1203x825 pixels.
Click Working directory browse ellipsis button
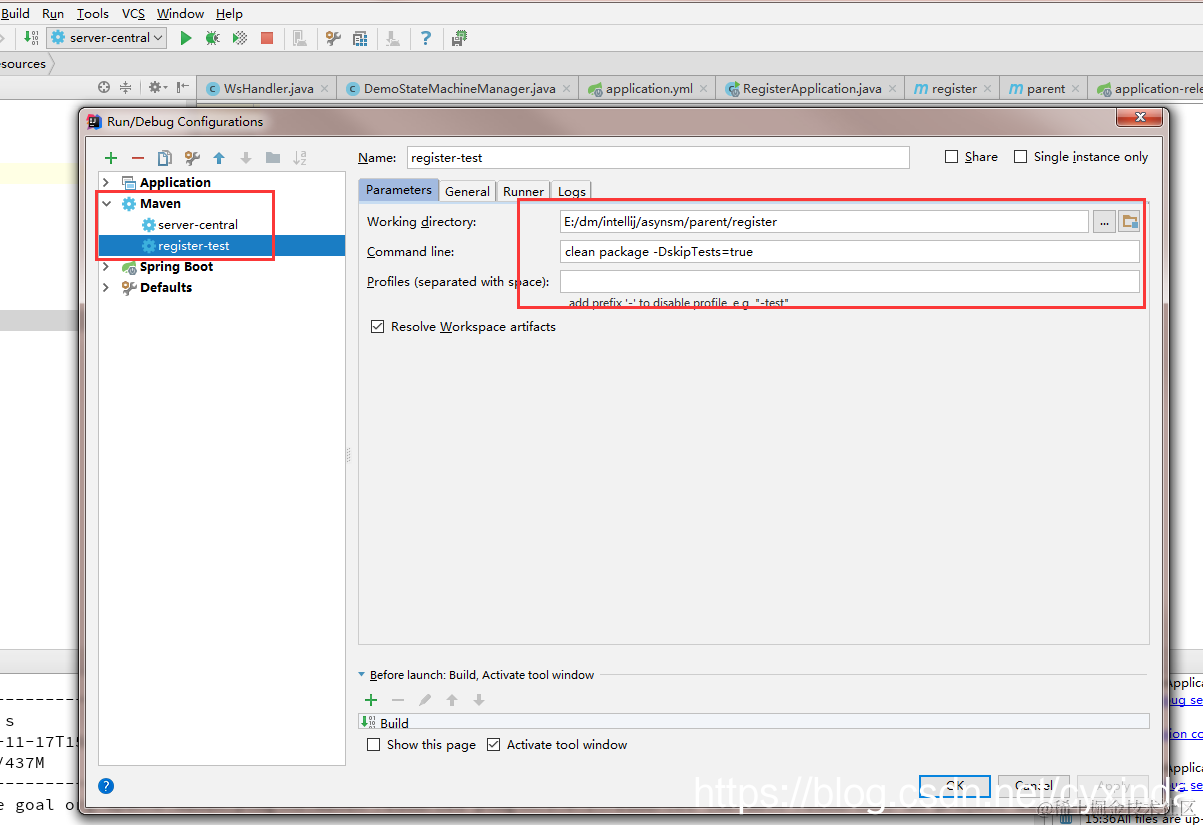1104,222
